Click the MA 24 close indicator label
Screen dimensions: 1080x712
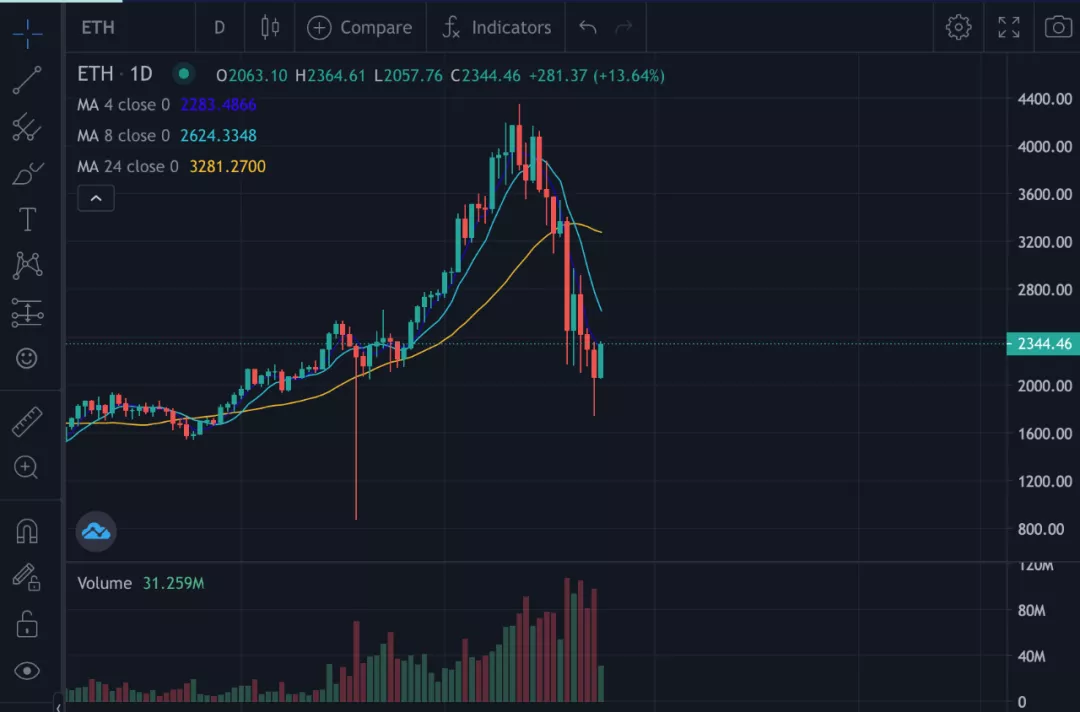[x=127, y=167]
